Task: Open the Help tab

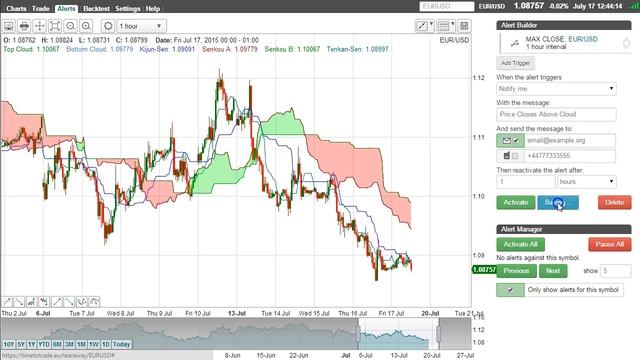Action: 153,9
